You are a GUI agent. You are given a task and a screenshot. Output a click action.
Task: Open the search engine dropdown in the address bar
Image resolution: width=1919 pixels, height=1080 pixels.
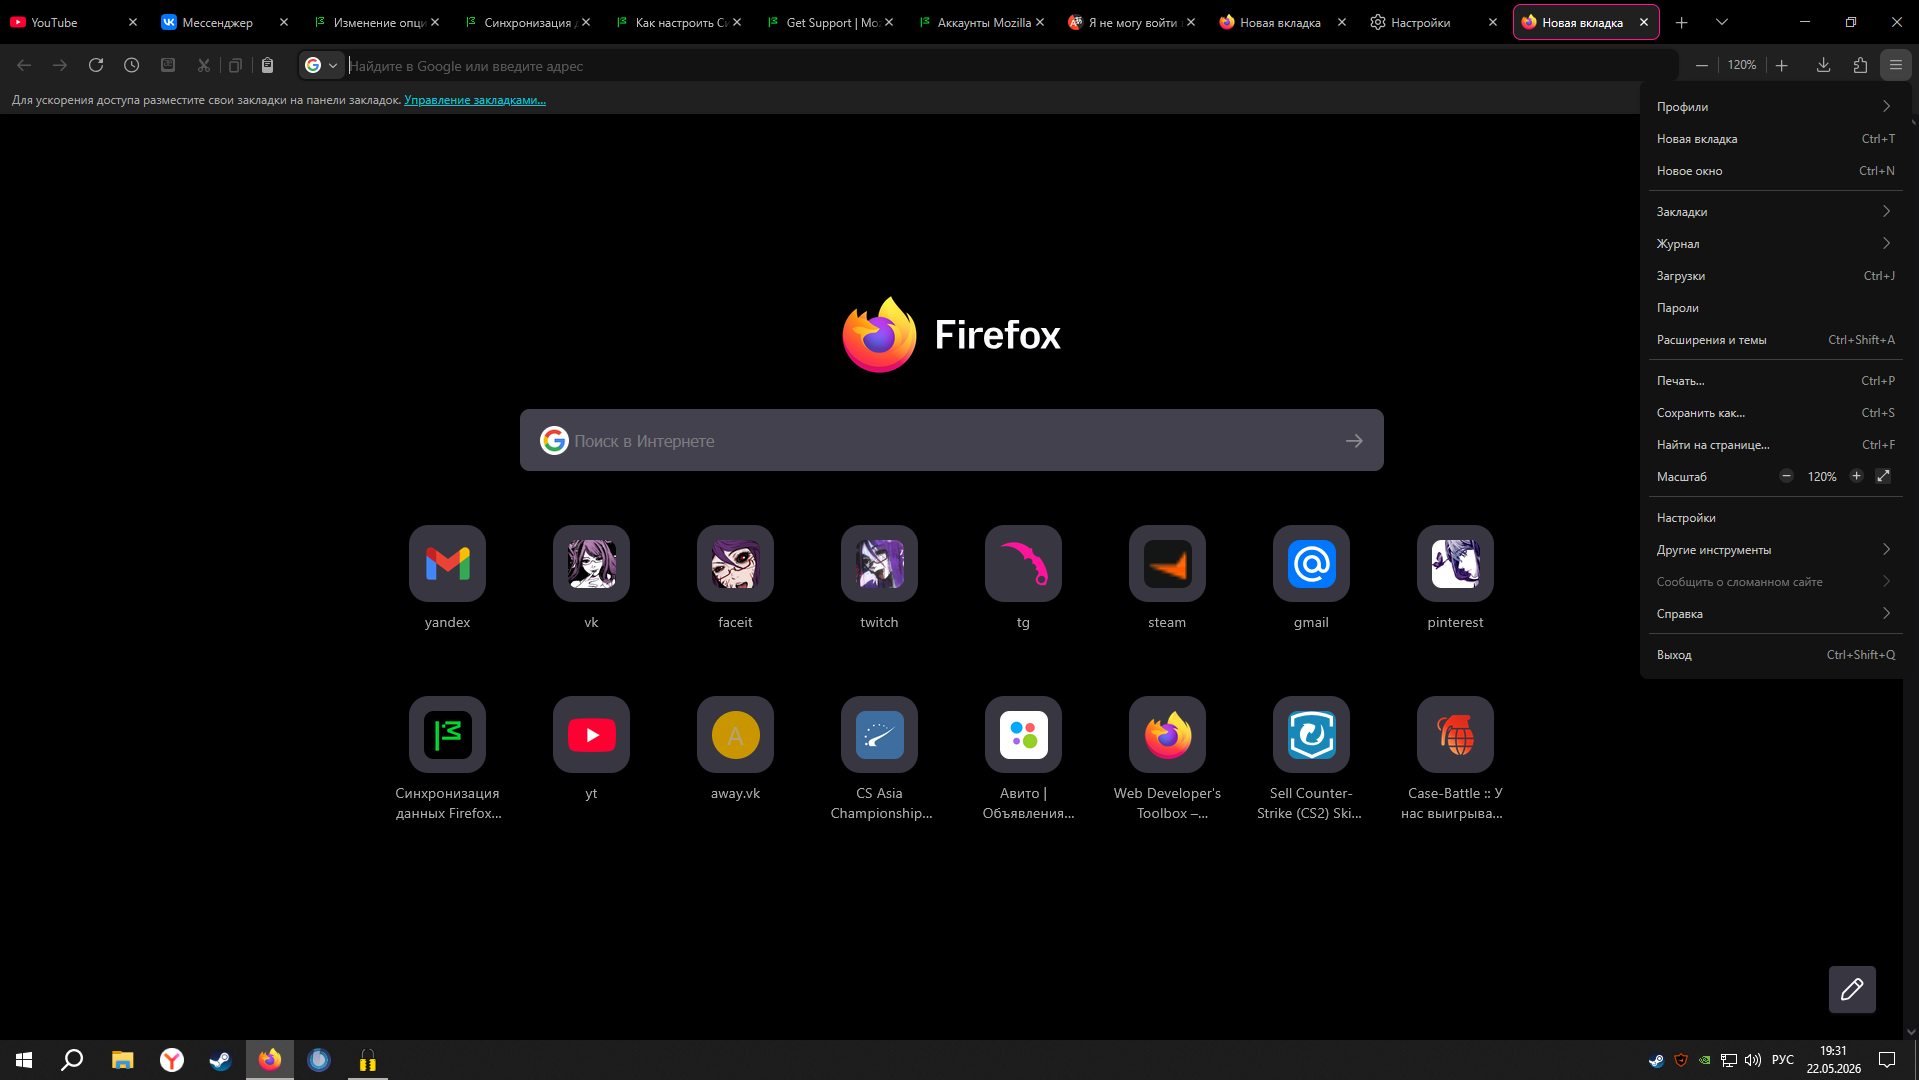pos(322,65)
